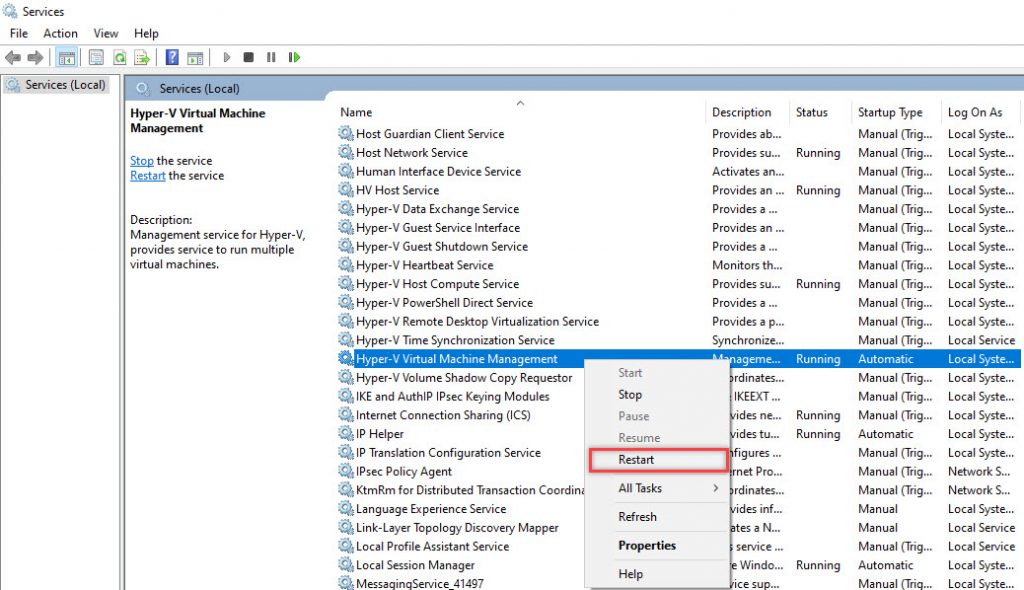
Task: Click the Restart the service link
Action: pos(148,176)
